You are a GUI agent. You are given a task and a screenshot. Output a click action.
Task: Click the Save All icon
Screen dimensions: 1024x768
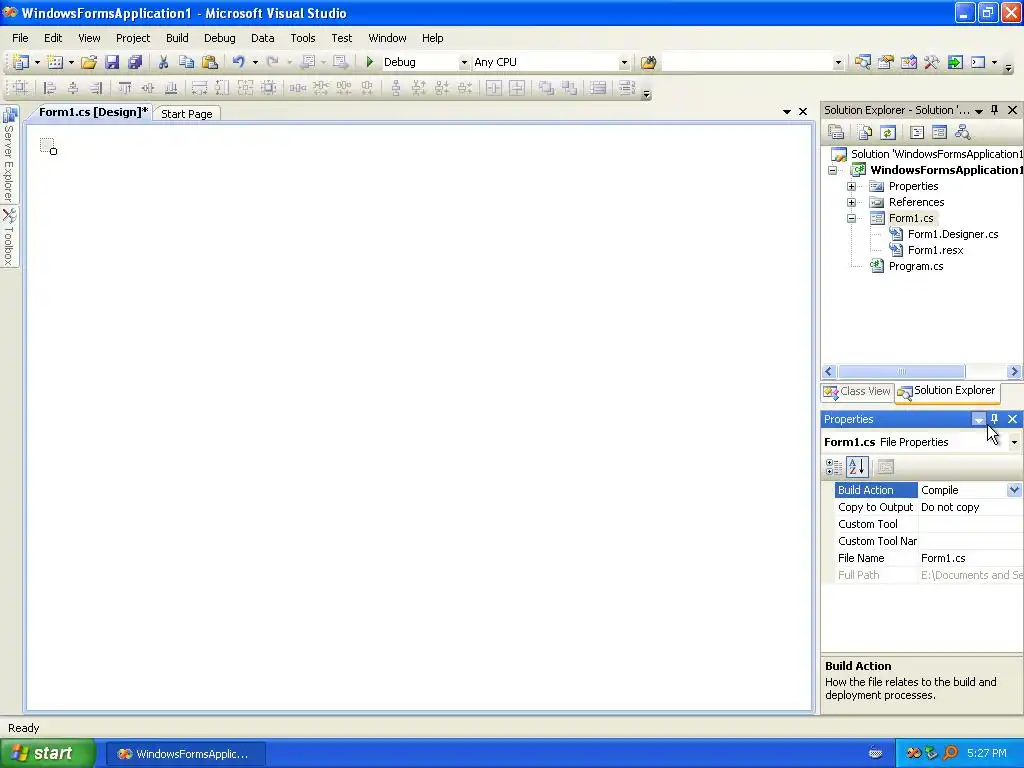click(135, 62)
